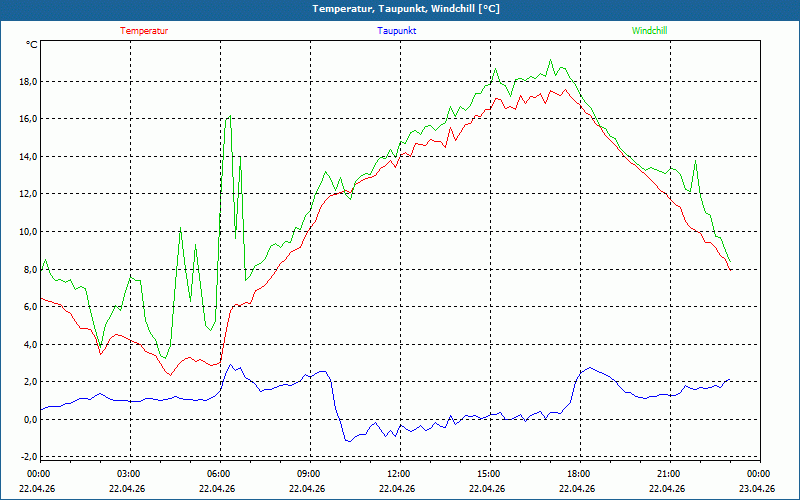This screenshot has height=500, width=800.
Task: Select the -2,0 y-axis value label
Action: 27,457
